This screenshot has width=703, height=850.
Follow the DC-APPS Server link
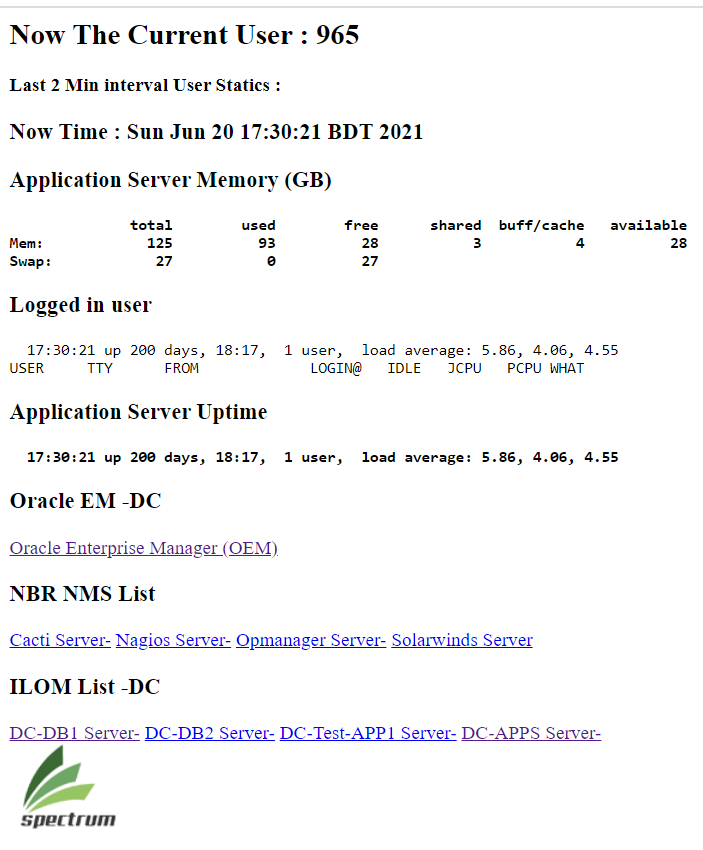coord(531,733)
